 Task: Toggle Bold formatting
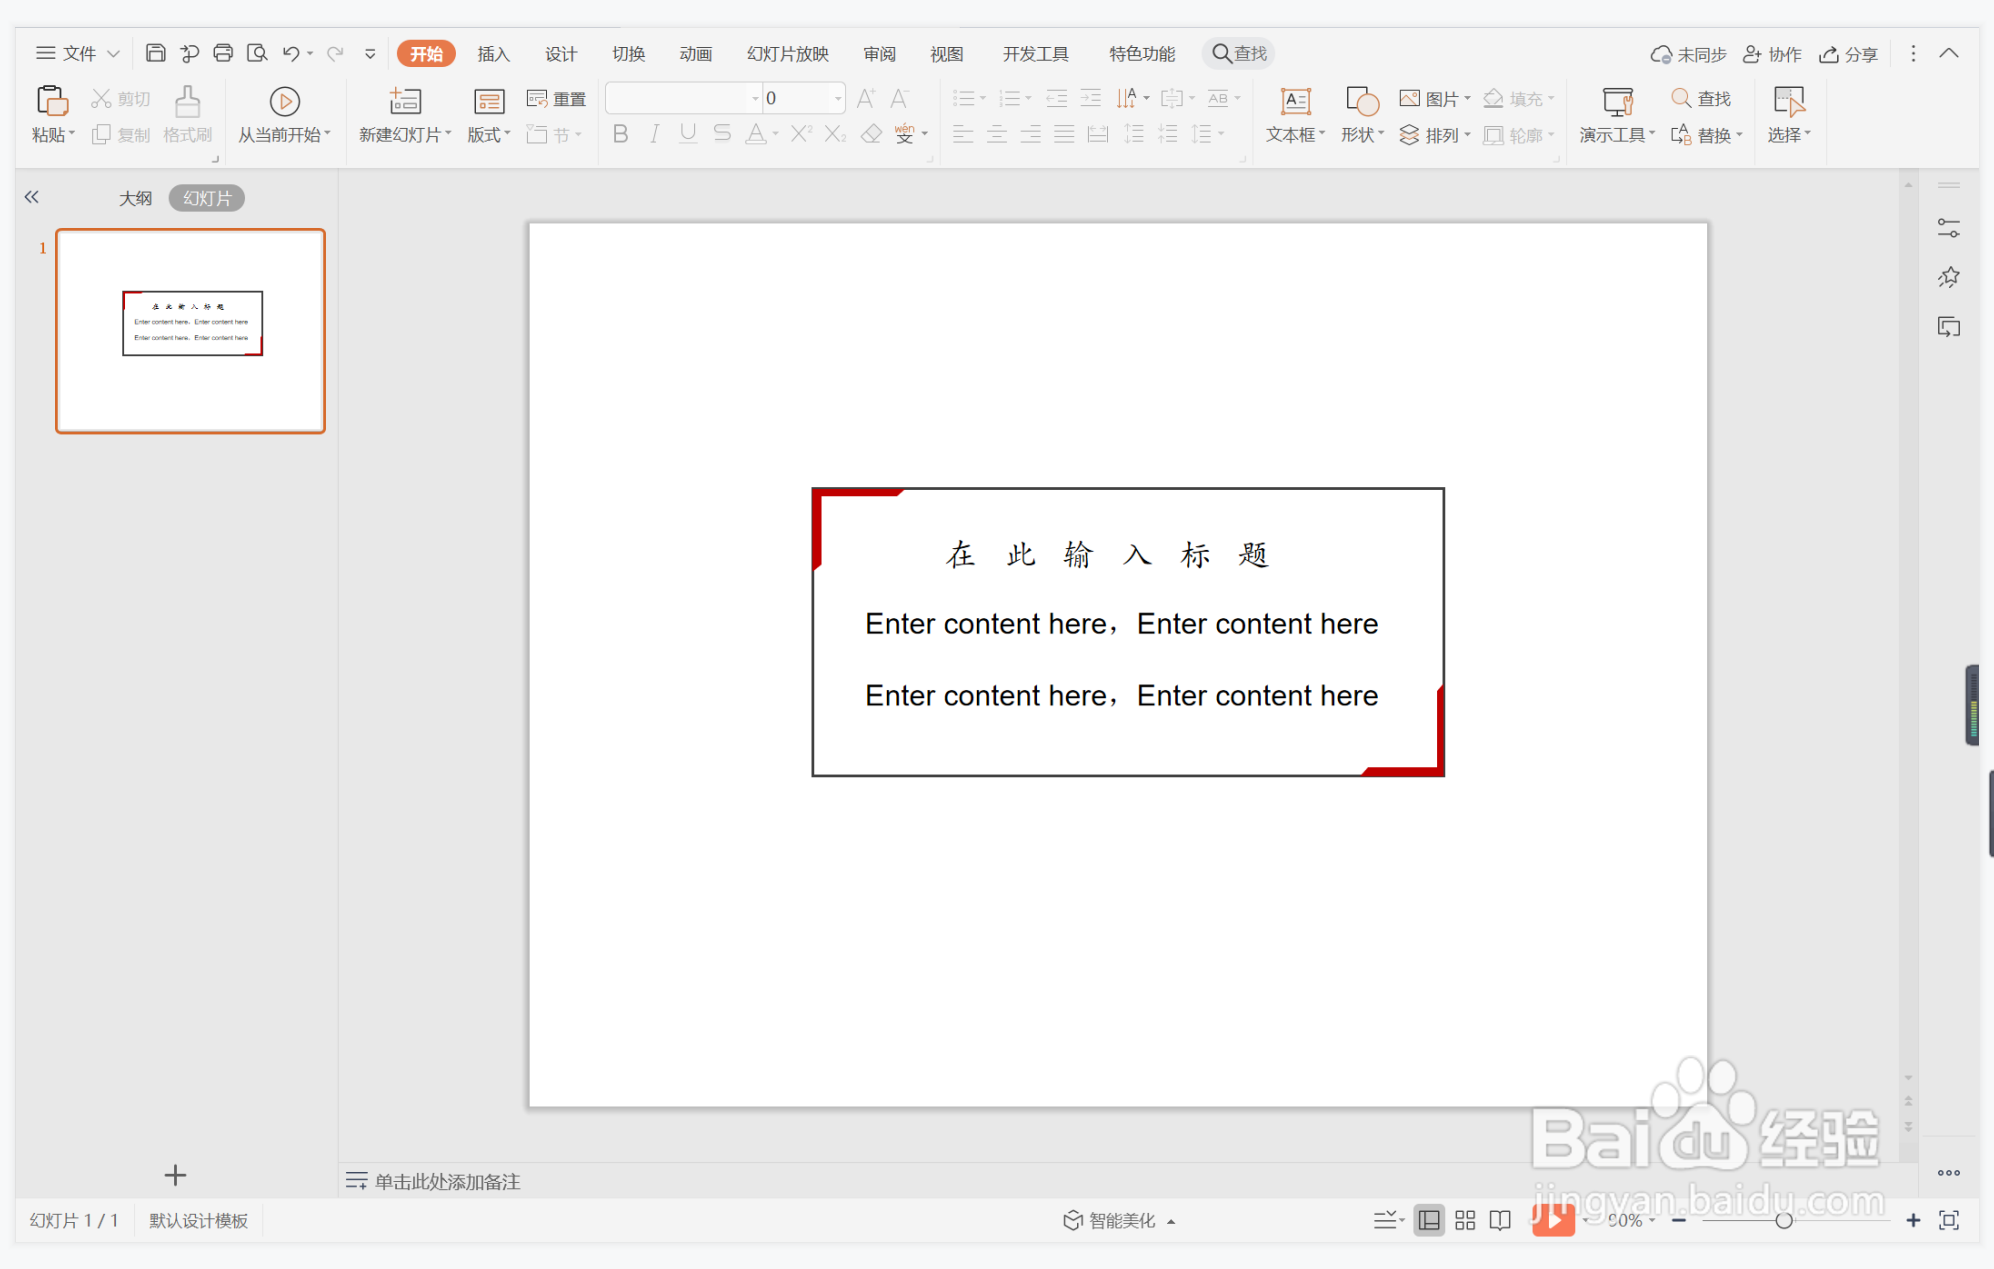tap(620, 134)
